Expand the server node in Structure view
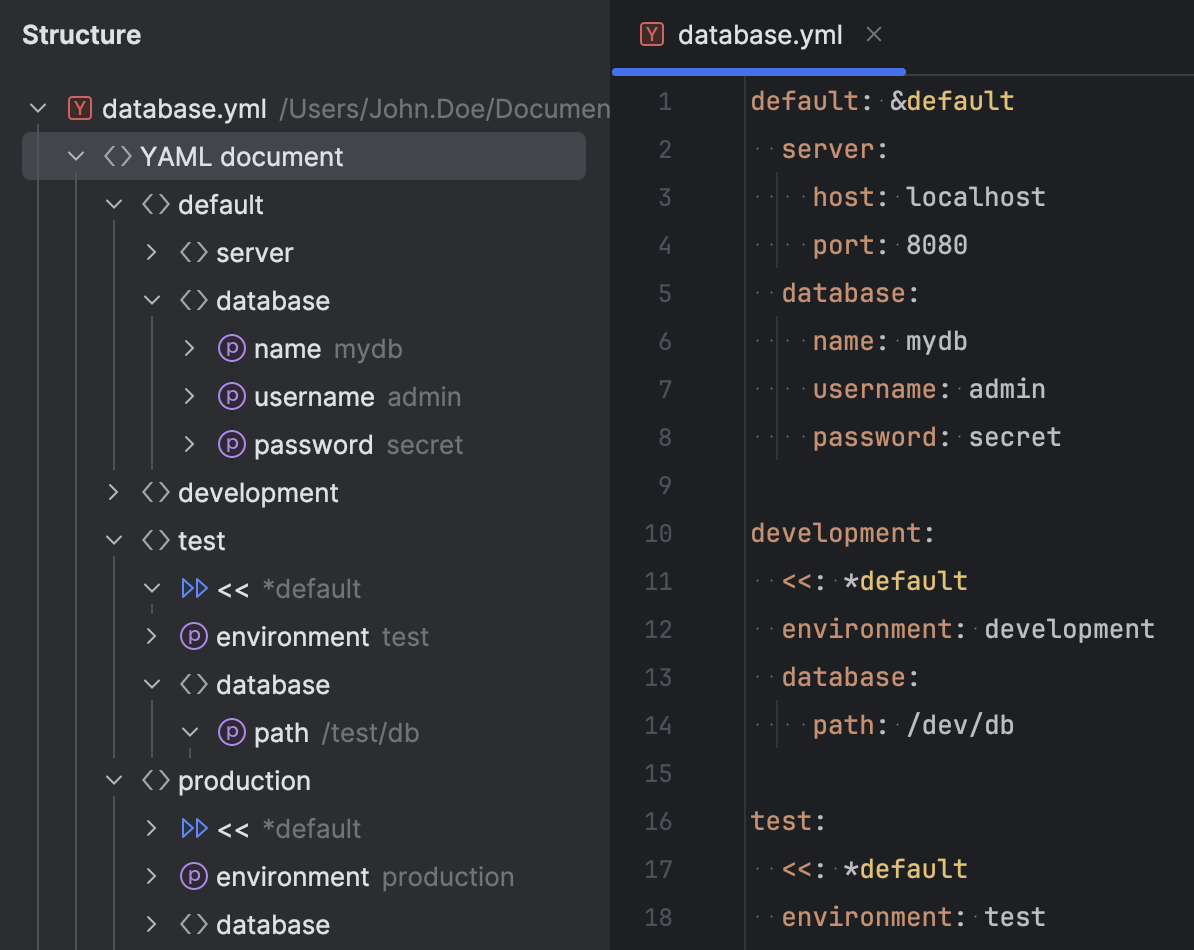The height and width of the screenshot is (950, 1194). click(x=150, y=252)
